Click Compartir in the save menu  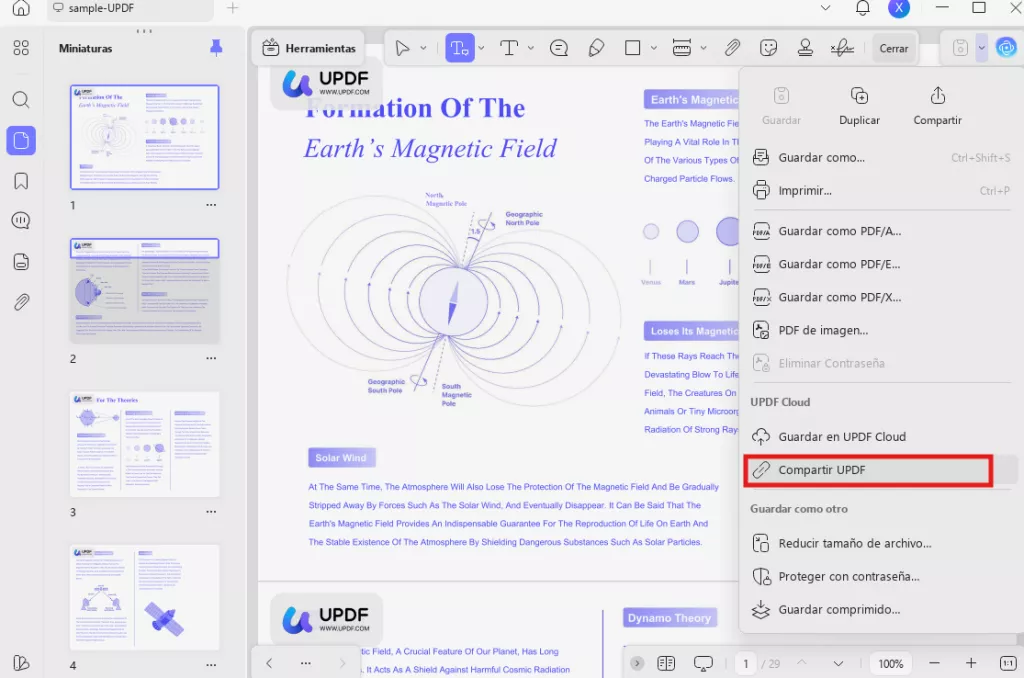pyautogui.click(x=937, y=106)
